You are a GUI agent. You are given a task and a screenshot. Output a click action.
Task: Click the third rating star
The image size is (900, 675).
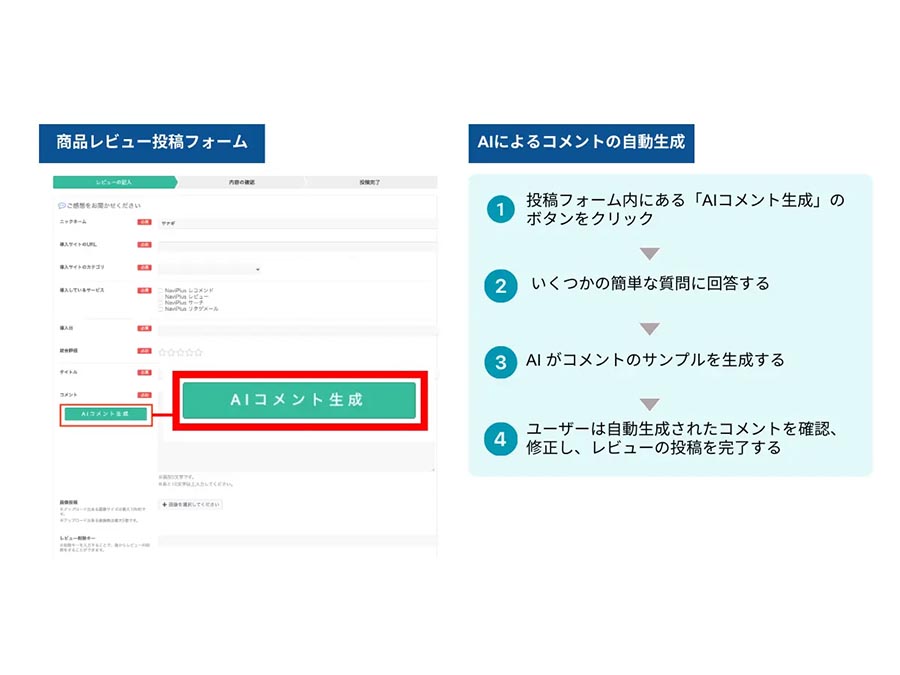180,352
